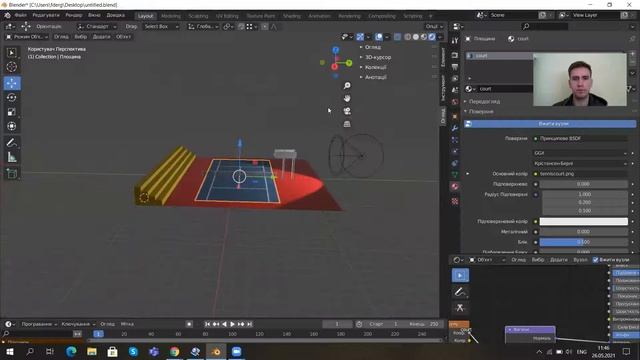640x360 pixels.
Task: Select the node editor Links Cut tool
Action: pos(460,308)
